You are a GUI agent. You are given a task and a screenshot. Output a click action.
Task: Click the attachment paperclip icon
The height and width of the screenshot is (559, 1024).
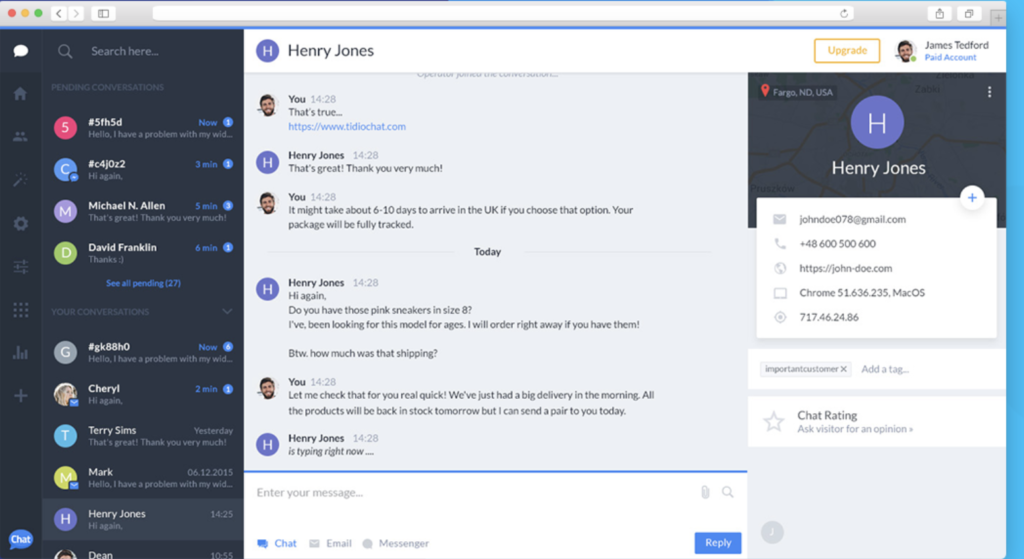pyautogui.click(x=705, y=492)
